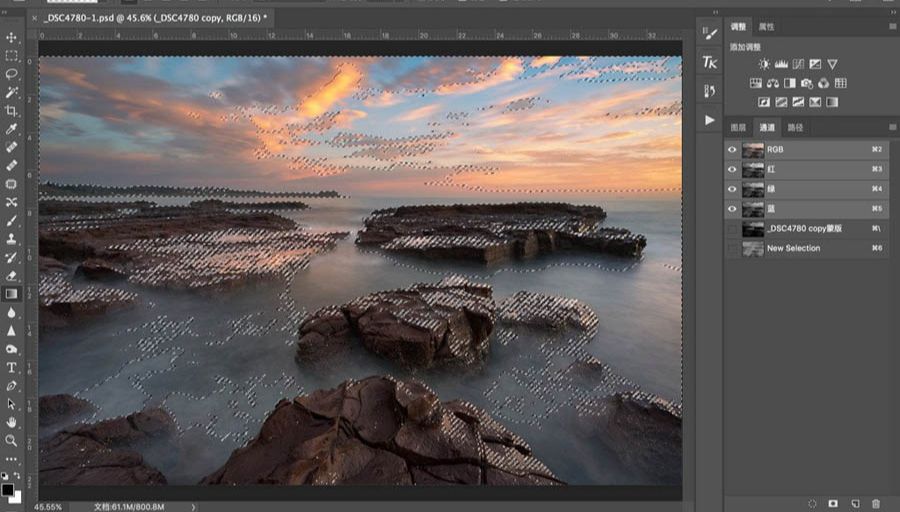The image size is (900, 512).
Task: Select the Brush tool
Action: (11, 221)
